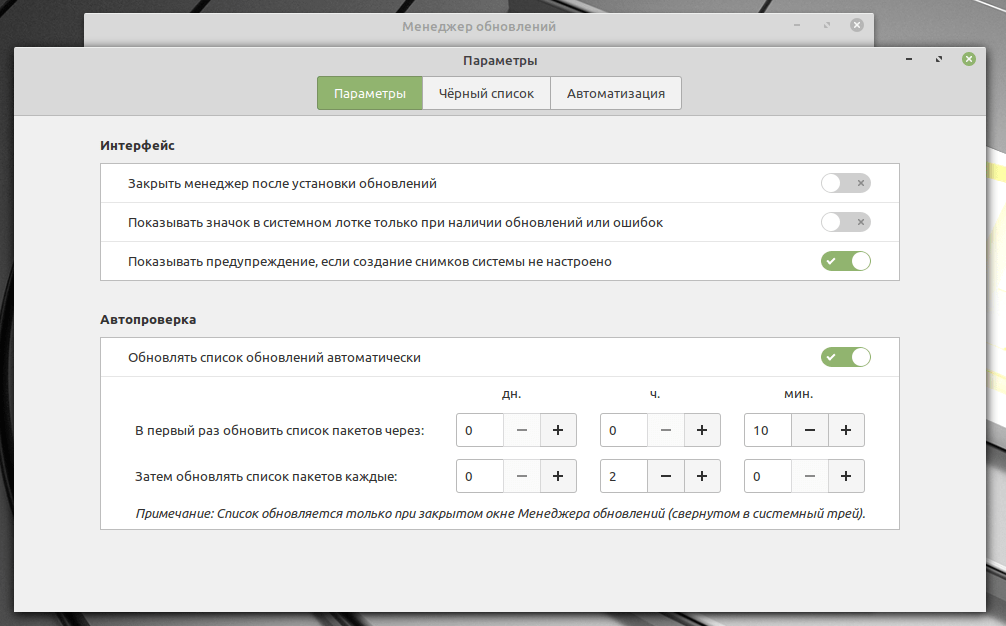The image size is (1006, 626).
Task: Click the first refresh minutes input field
Action: point(768,430)
